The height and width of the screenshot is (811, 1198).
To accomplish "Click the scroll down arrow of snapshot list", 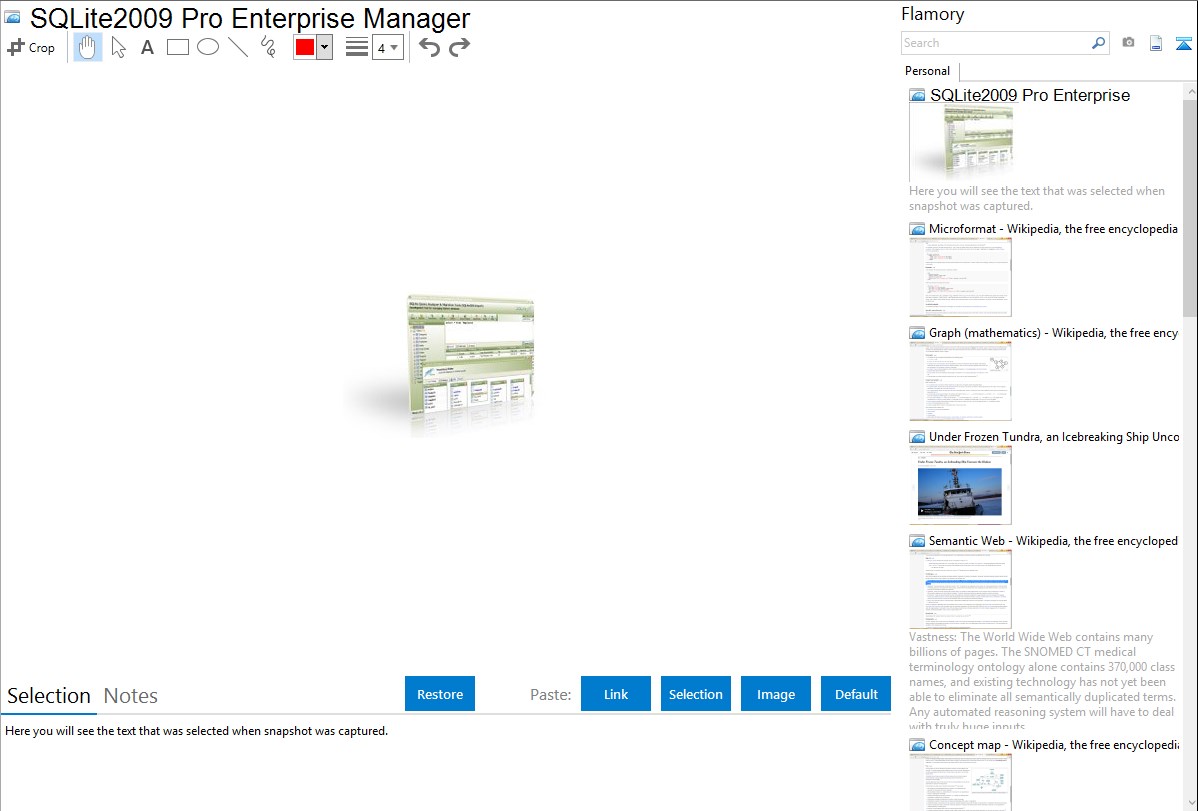I will click(1190, 803).
